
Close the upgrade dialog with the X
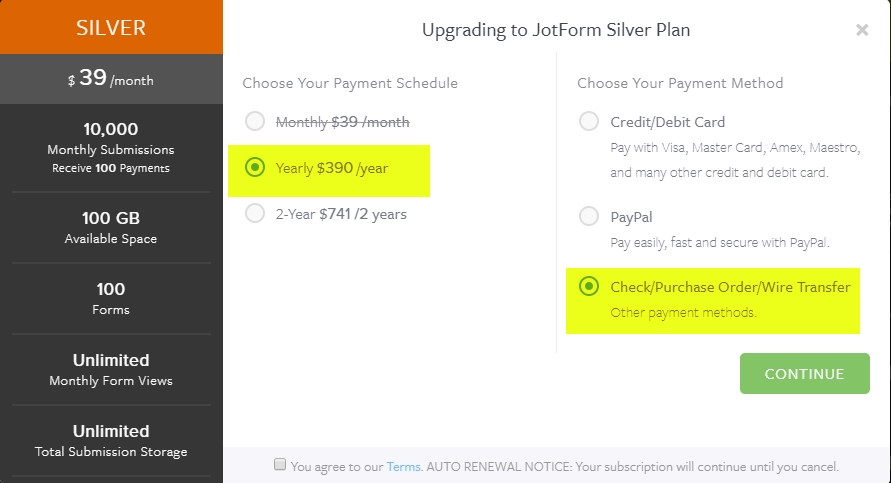(x=862, y=30)
